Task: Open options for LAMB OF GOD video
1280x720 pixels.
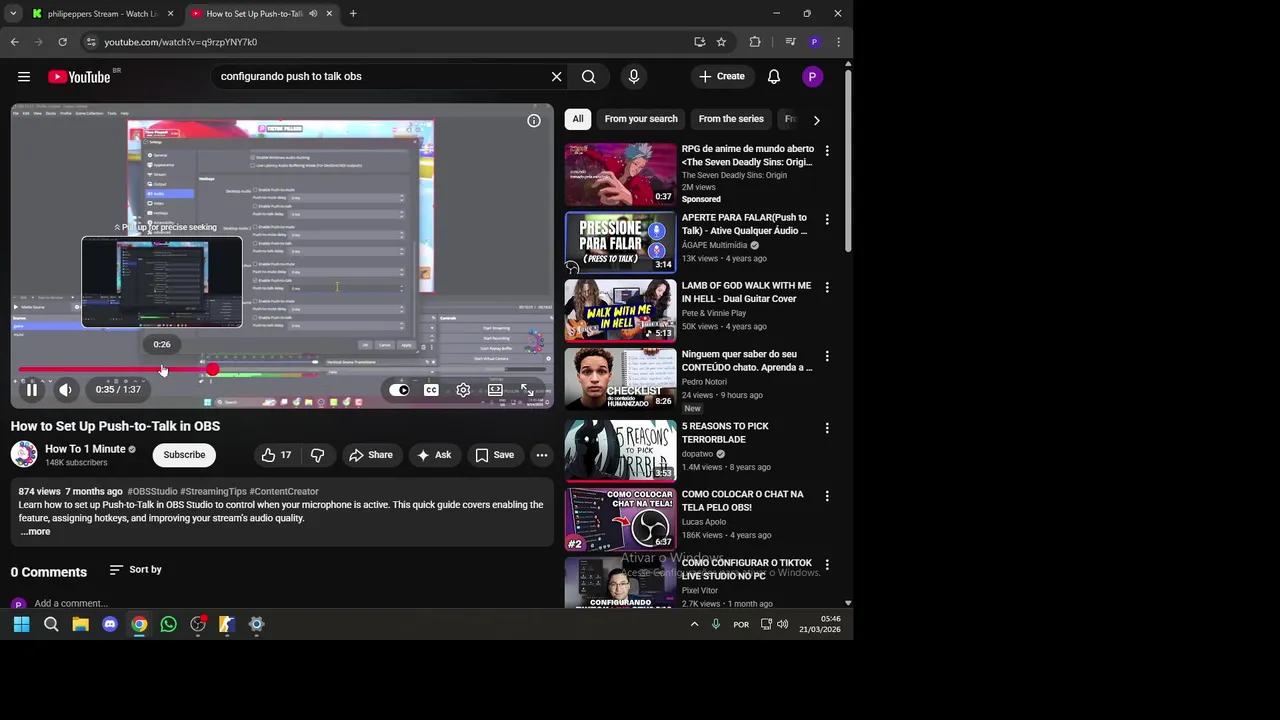Action: point(827,287)
